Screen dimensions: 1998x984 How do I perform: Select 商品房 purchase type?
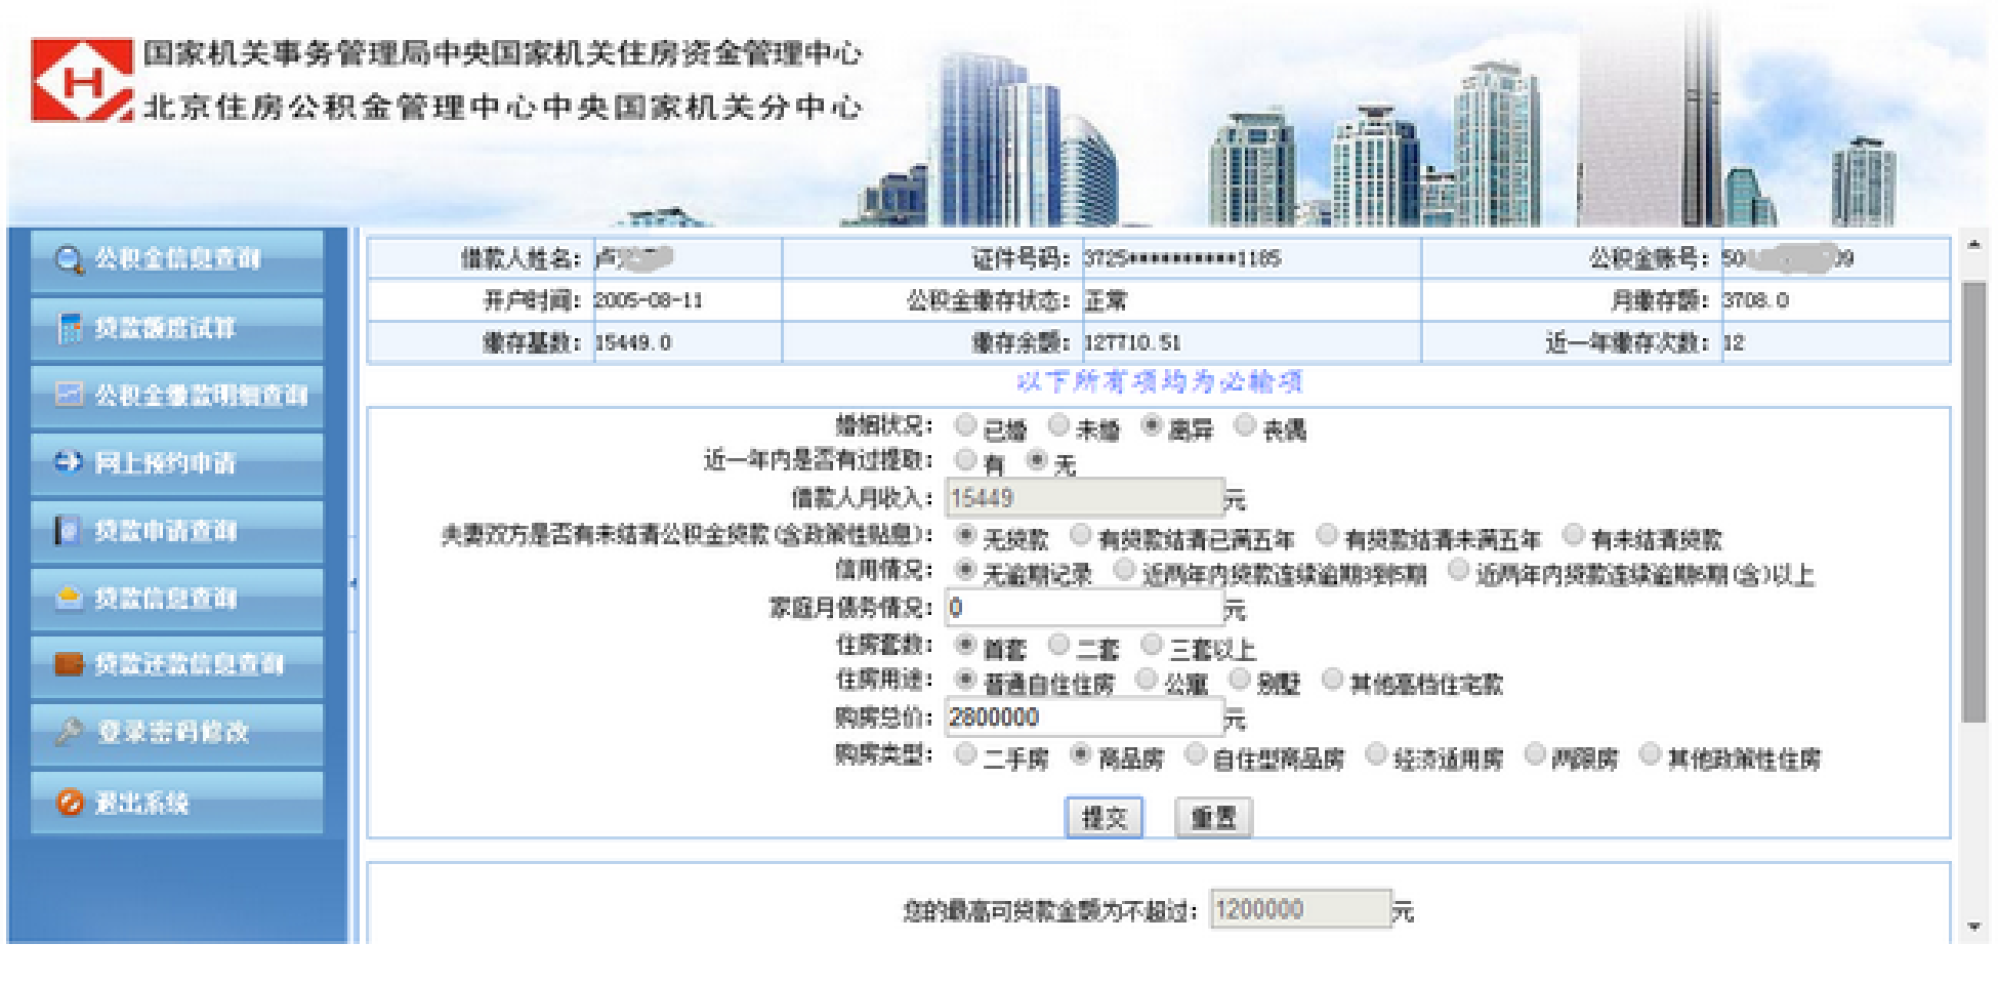[1080, 755]
